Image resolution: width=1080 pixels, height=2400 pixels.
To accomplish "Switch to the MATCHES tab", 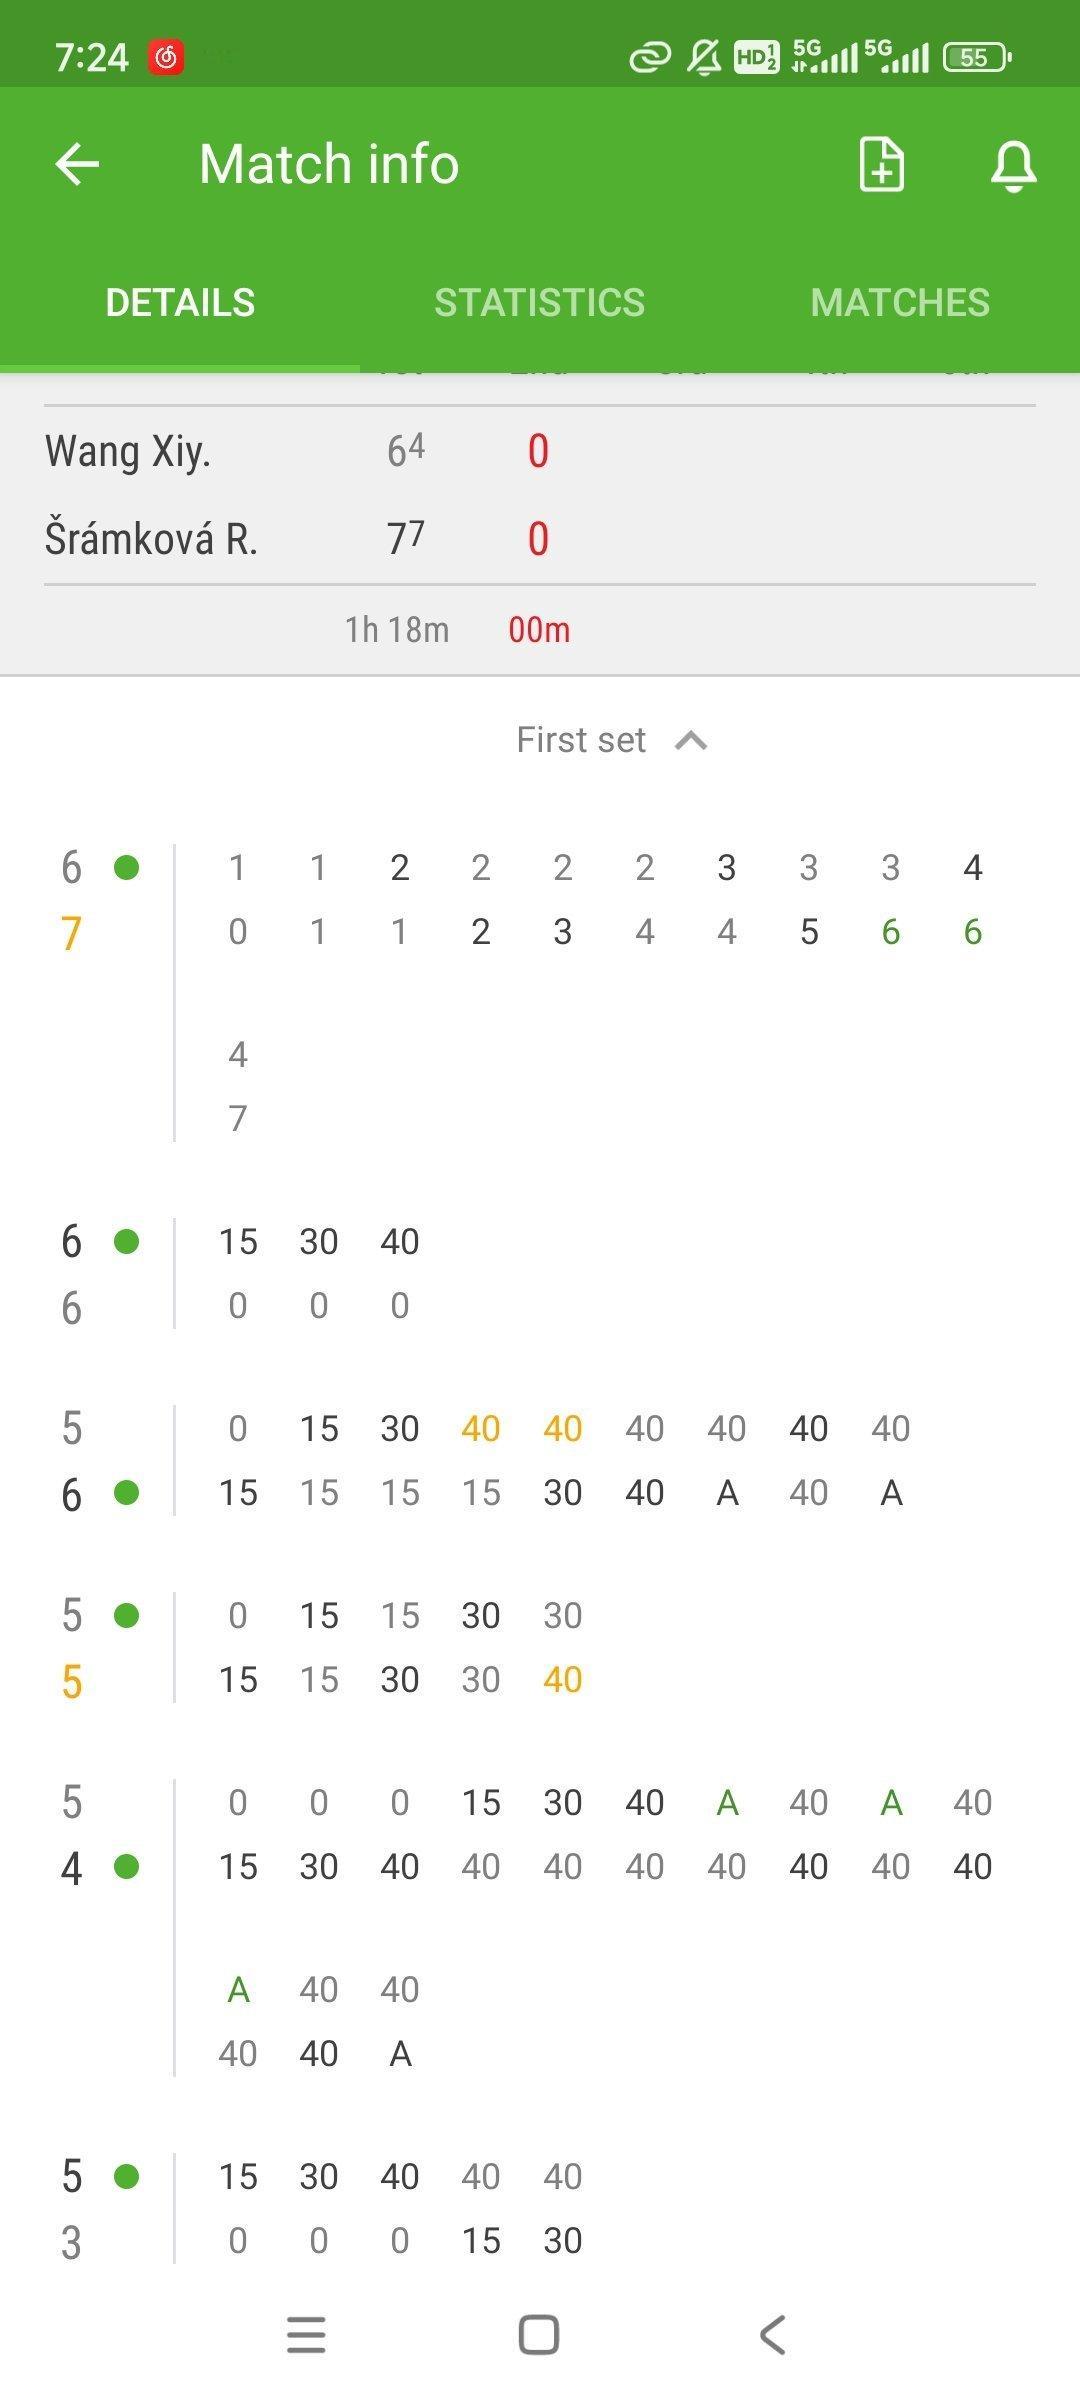I will click(x=900, y=303).
